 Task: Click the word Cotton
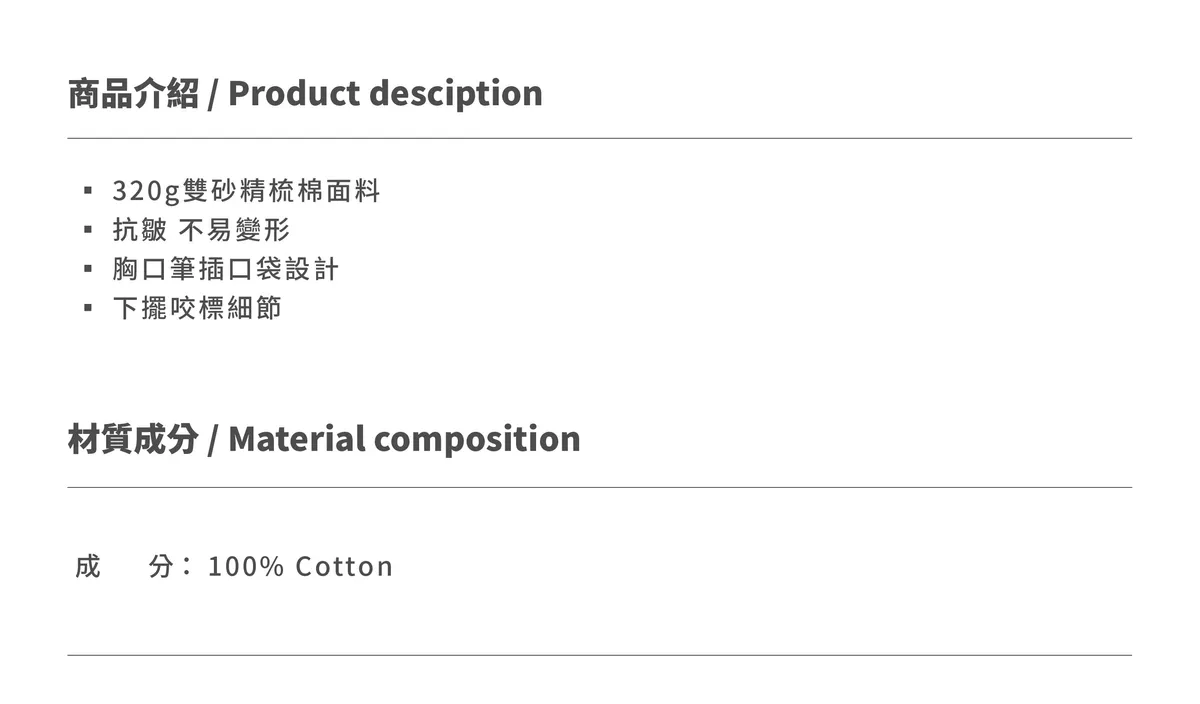coord(344,567)
